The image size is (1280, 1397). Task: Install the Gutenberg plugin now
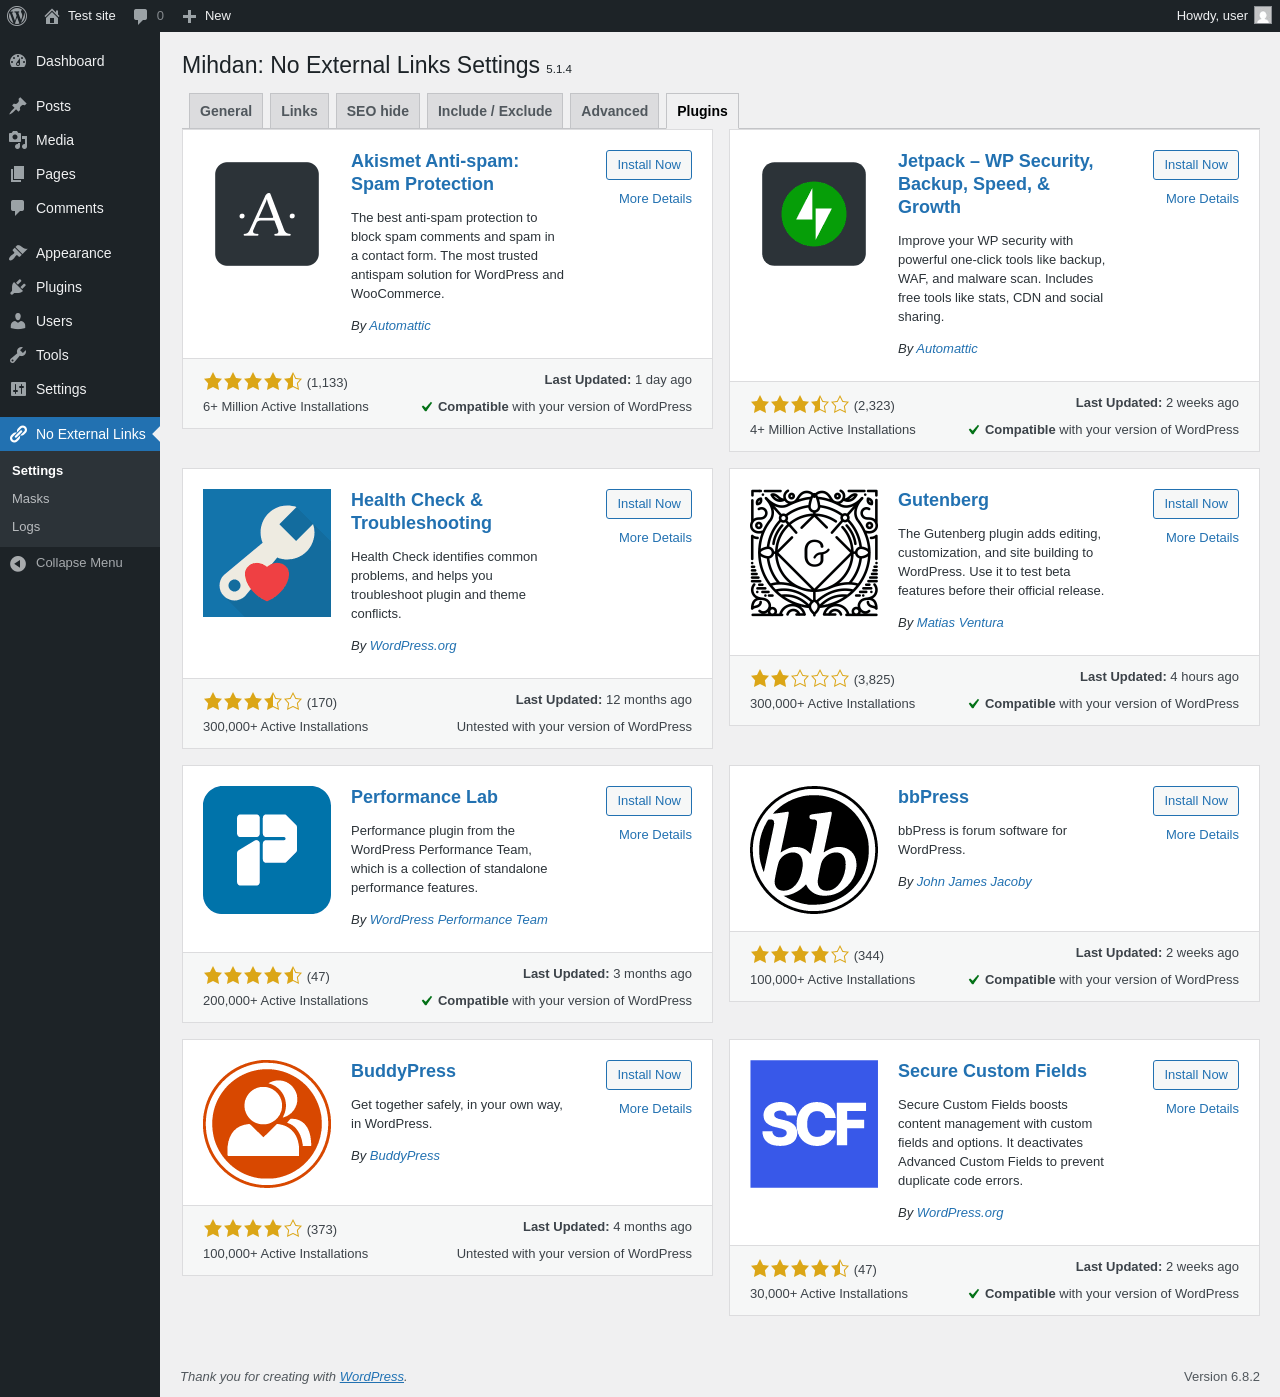[1195, 504]
